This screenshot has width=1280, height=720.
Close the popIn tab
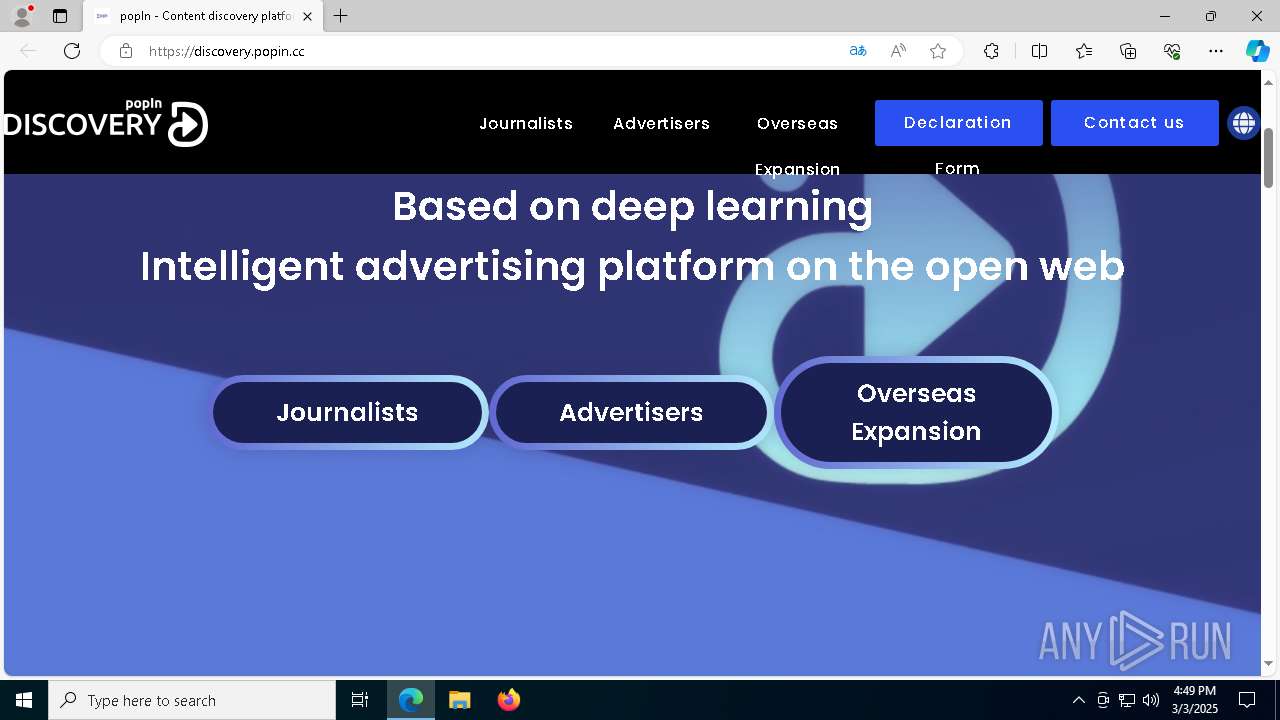(308, 16)
